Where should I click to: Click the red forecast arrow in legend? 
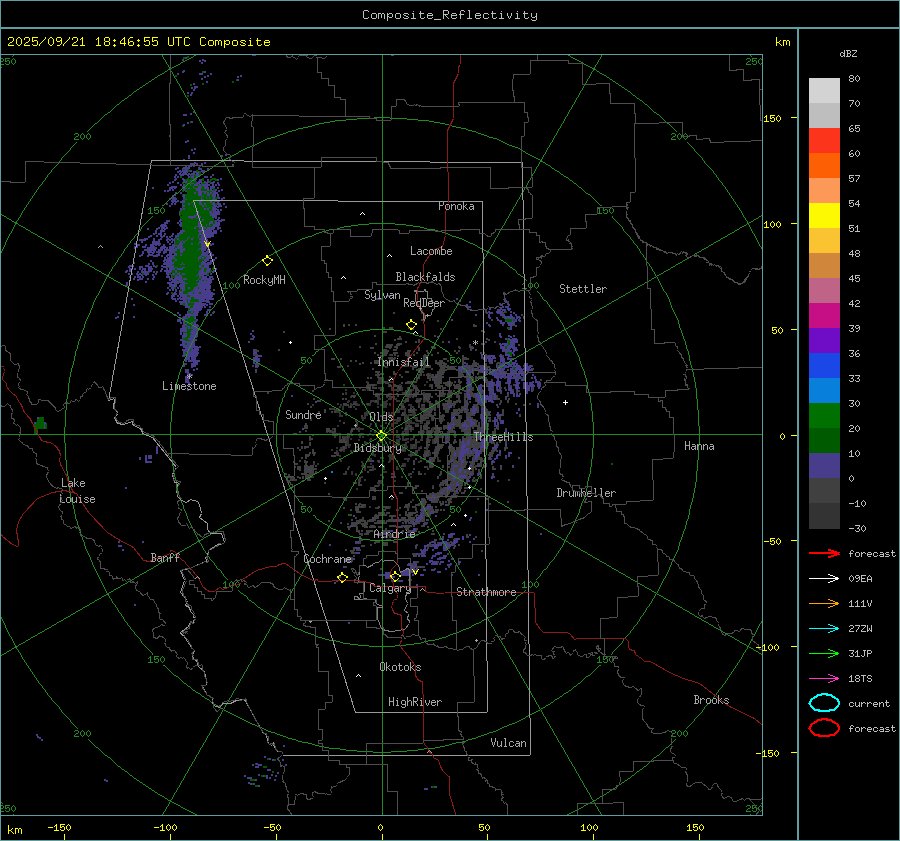824,553
